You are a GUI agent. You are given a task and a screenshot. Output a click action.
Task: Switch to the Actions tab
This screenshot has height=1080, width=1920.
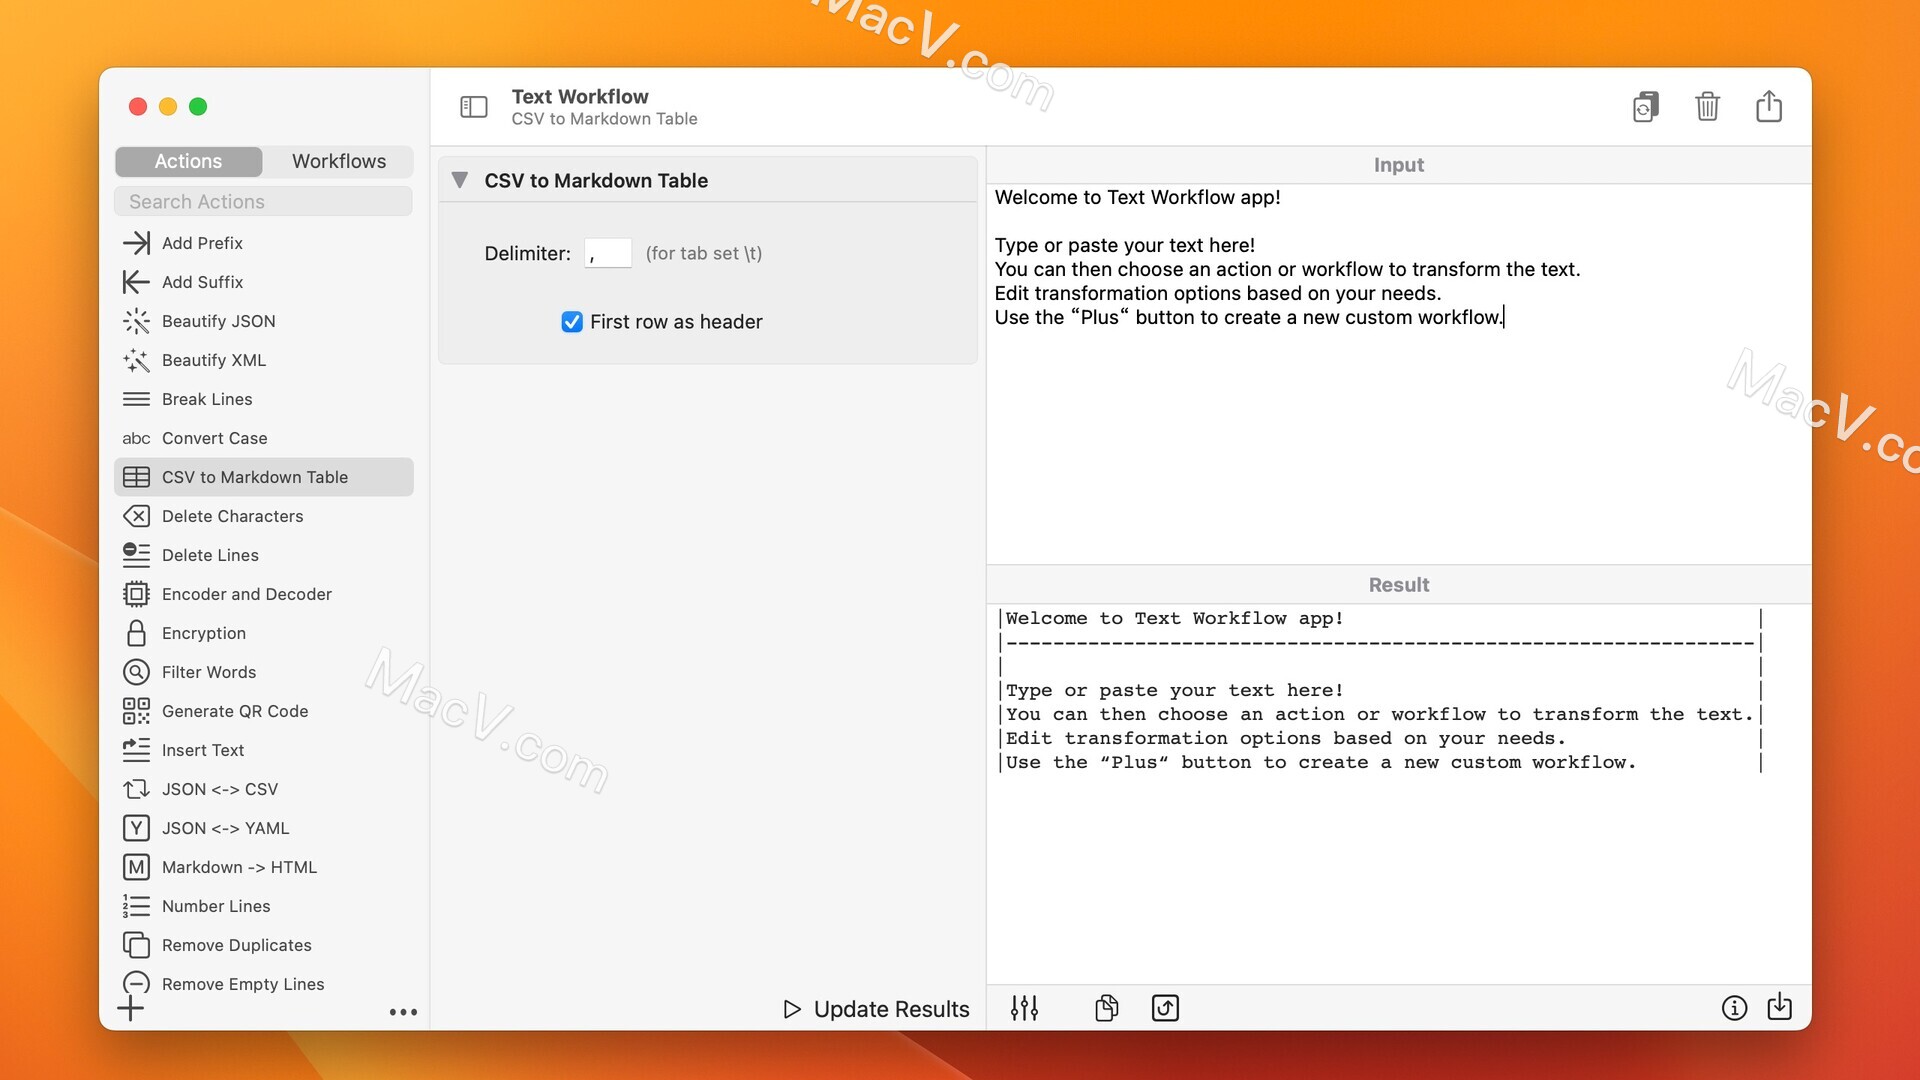coord(187,161)
